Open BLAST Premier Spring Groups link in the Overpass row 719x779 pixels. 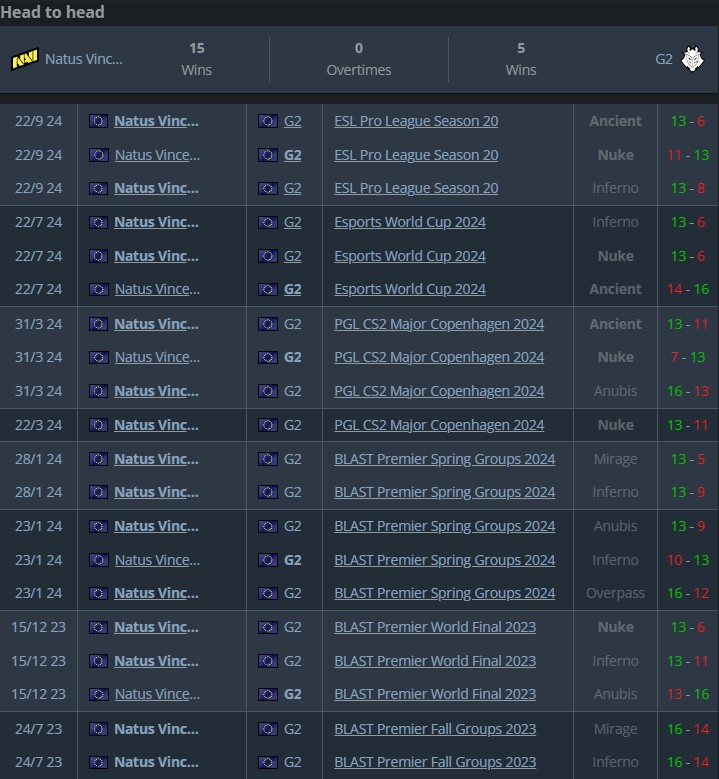(444, 594)
